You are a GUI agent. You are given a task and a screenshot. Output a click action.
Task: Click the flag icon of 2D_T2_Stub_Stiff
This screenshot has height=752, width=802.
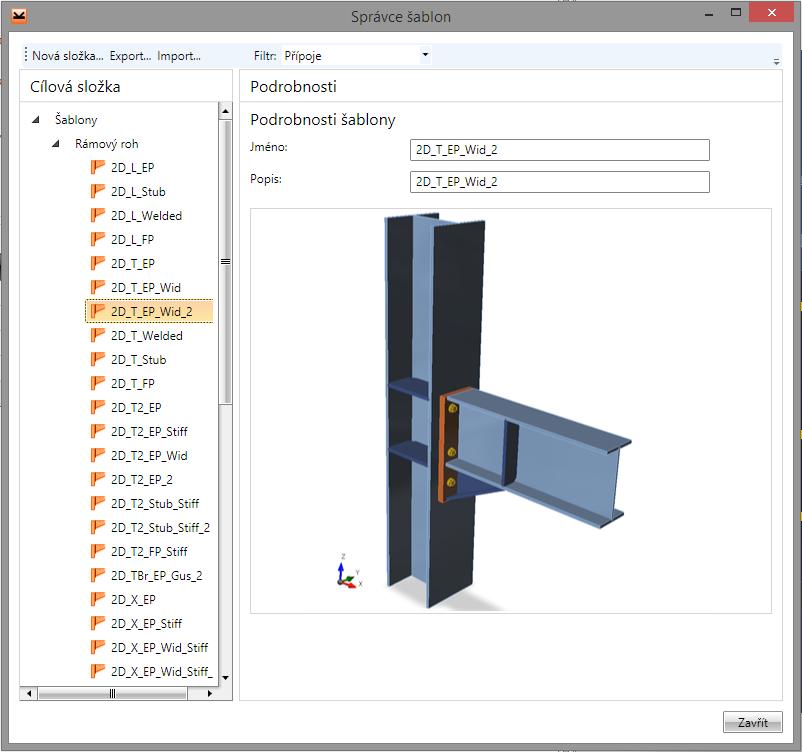click(97, 503)
